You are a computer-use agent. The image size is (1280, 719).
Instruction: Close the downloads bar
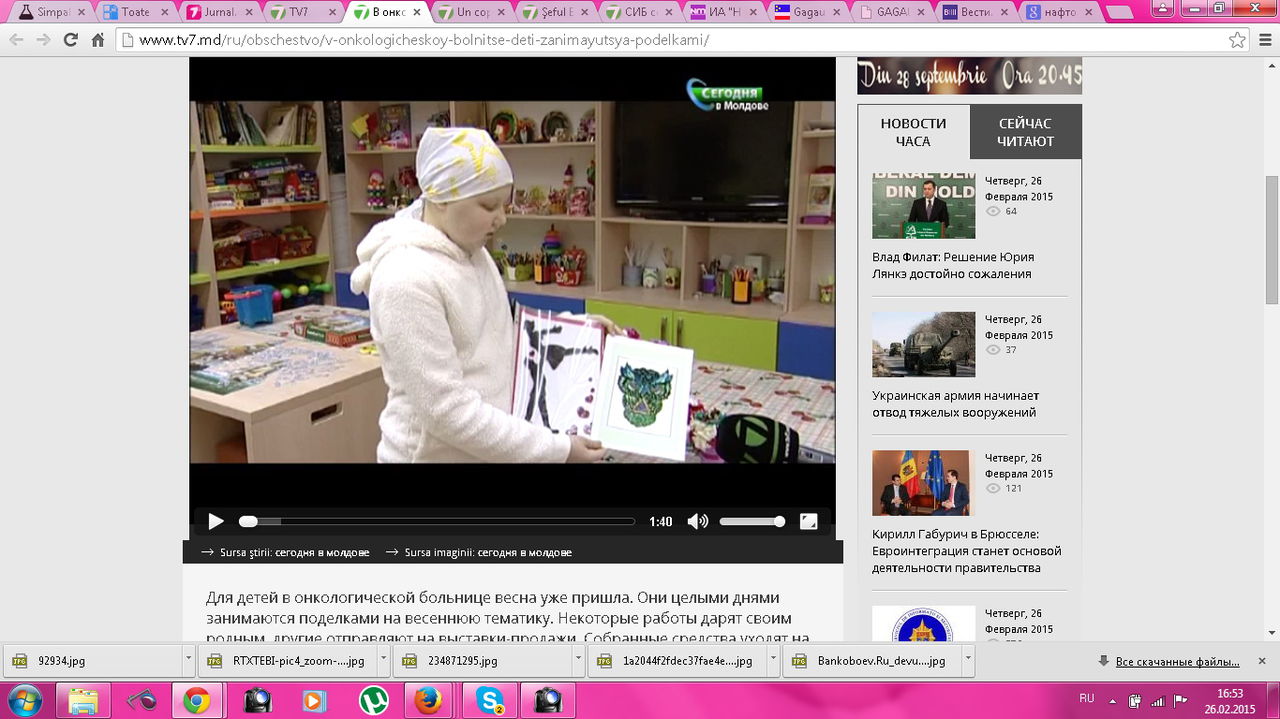click(x=1263, y=661)
